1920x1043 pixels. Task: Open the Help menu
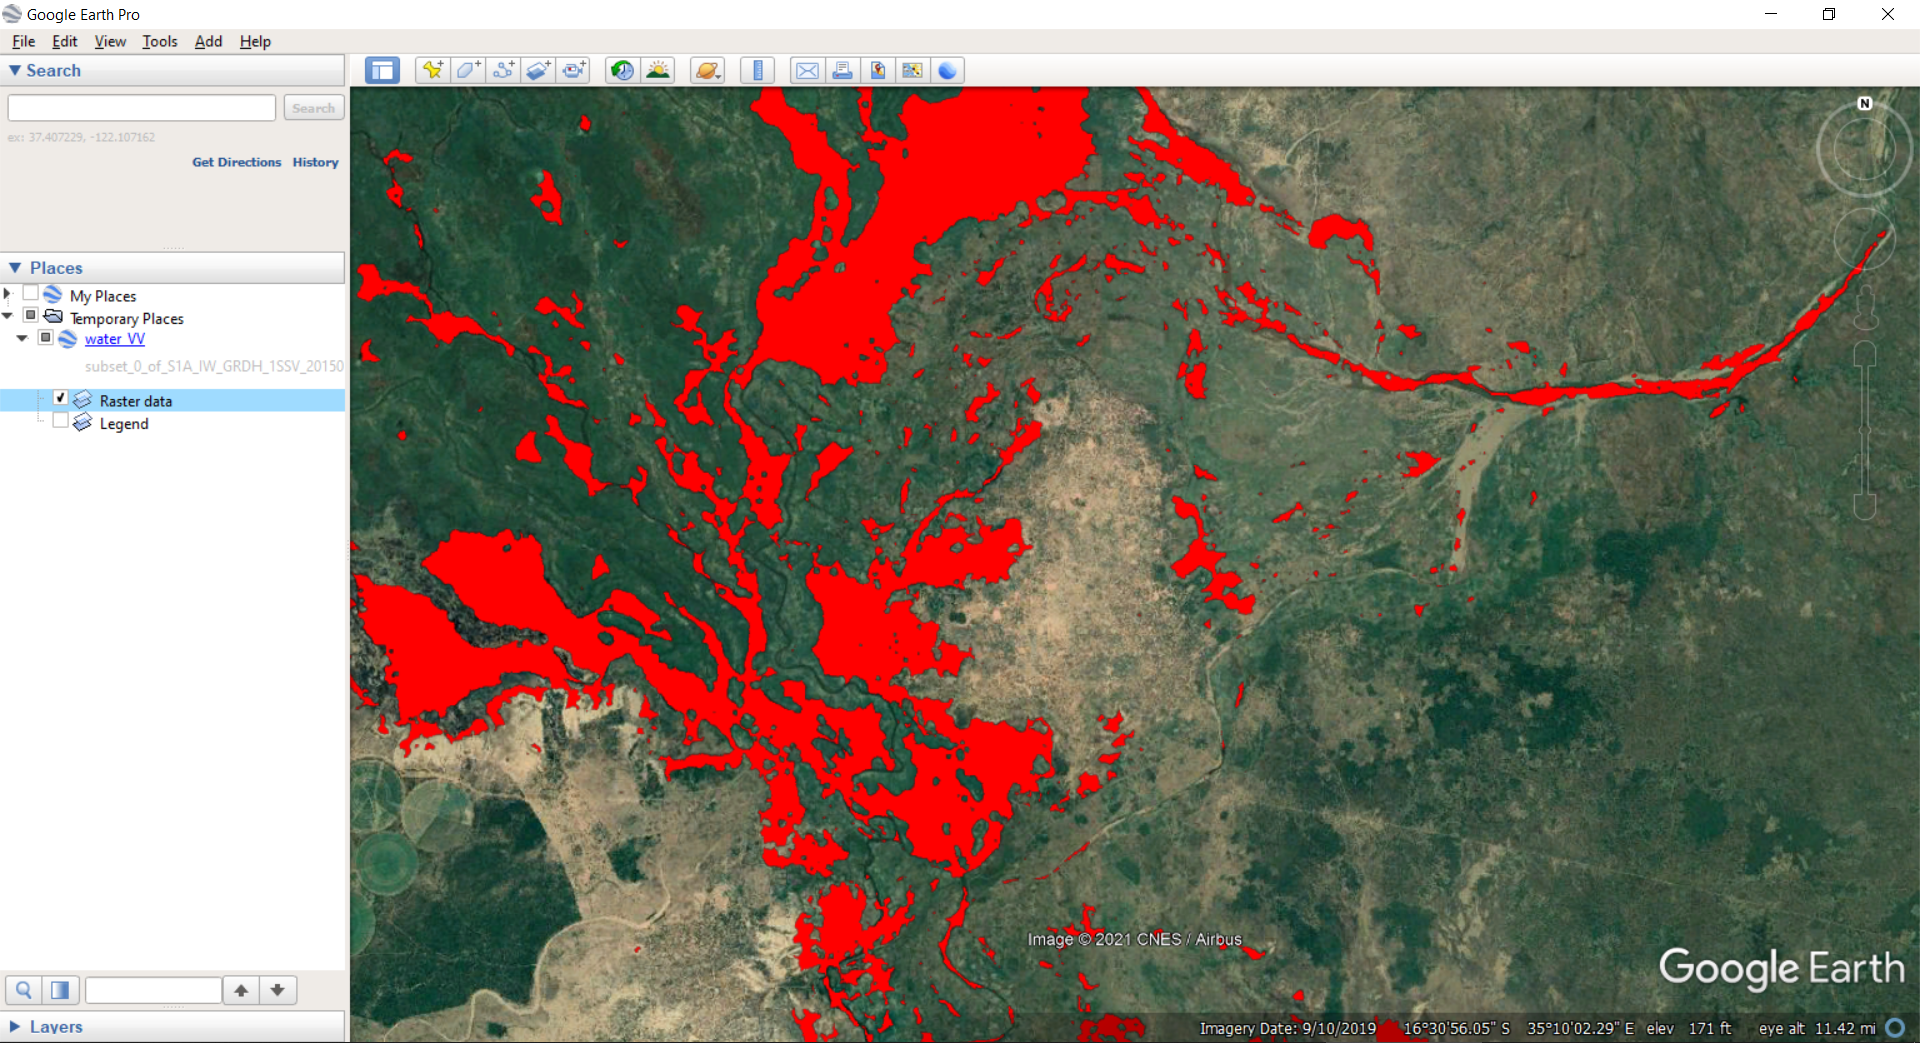255,41
